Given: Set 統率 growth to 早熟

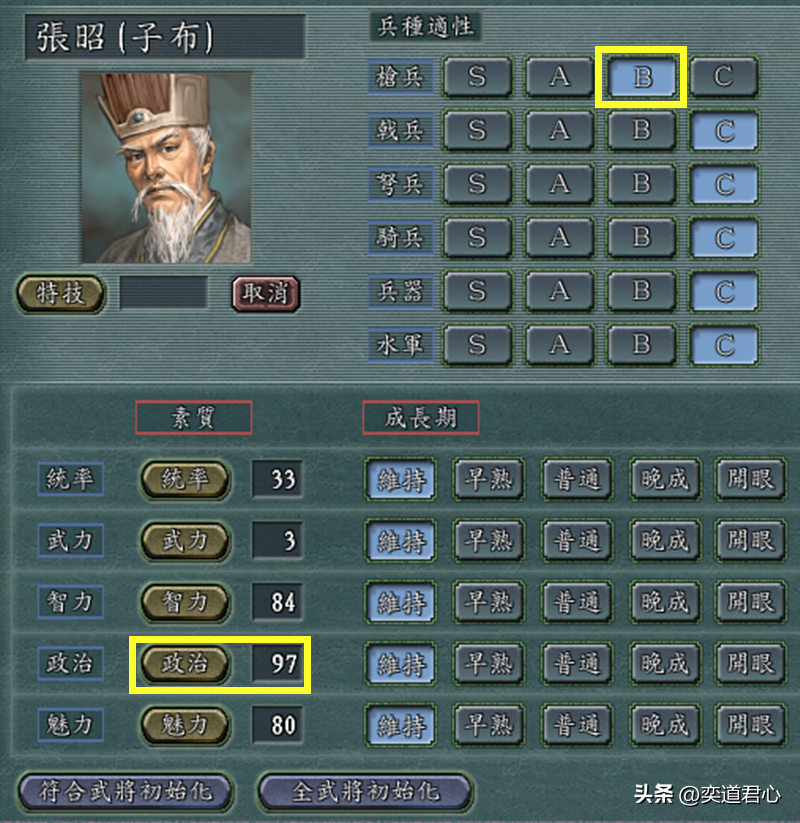Looking at the screenshot, I should (489, 479).
